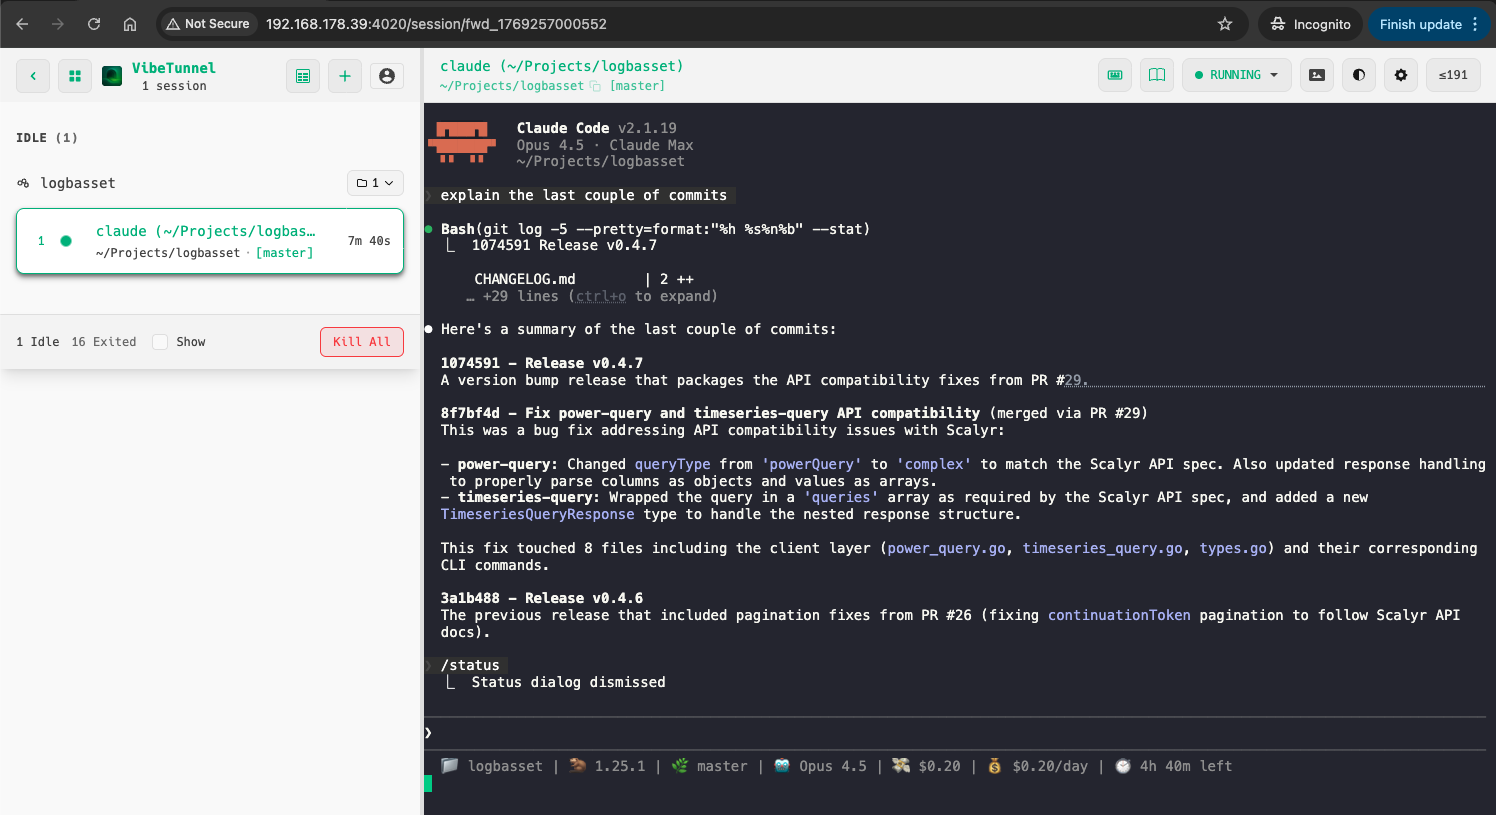Toggle the theme contrast icon
The image size is (1496, 815).
click(1358, 75)
